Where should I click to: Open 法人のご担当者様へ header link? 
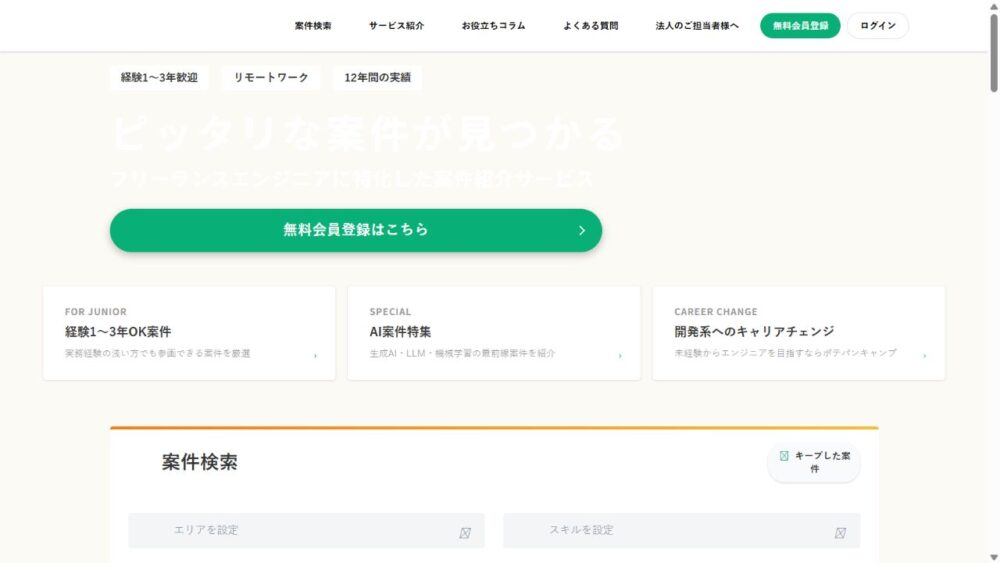[x=696, y=26]
